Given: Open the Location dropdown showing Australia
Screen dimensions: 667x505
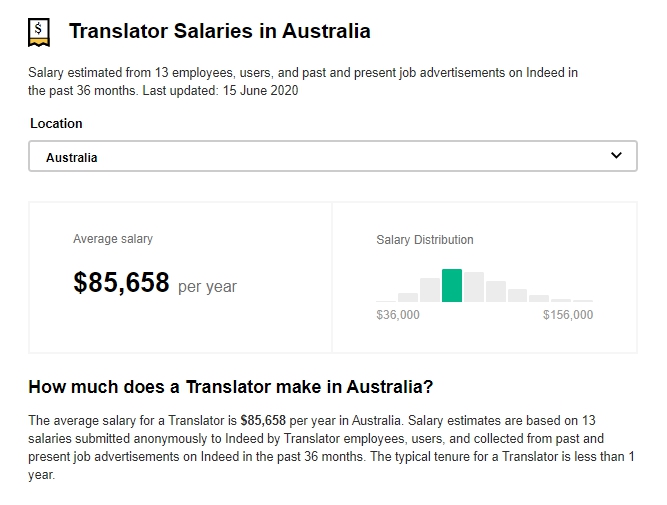Looking at the screenshot, I should coord(332,157).
